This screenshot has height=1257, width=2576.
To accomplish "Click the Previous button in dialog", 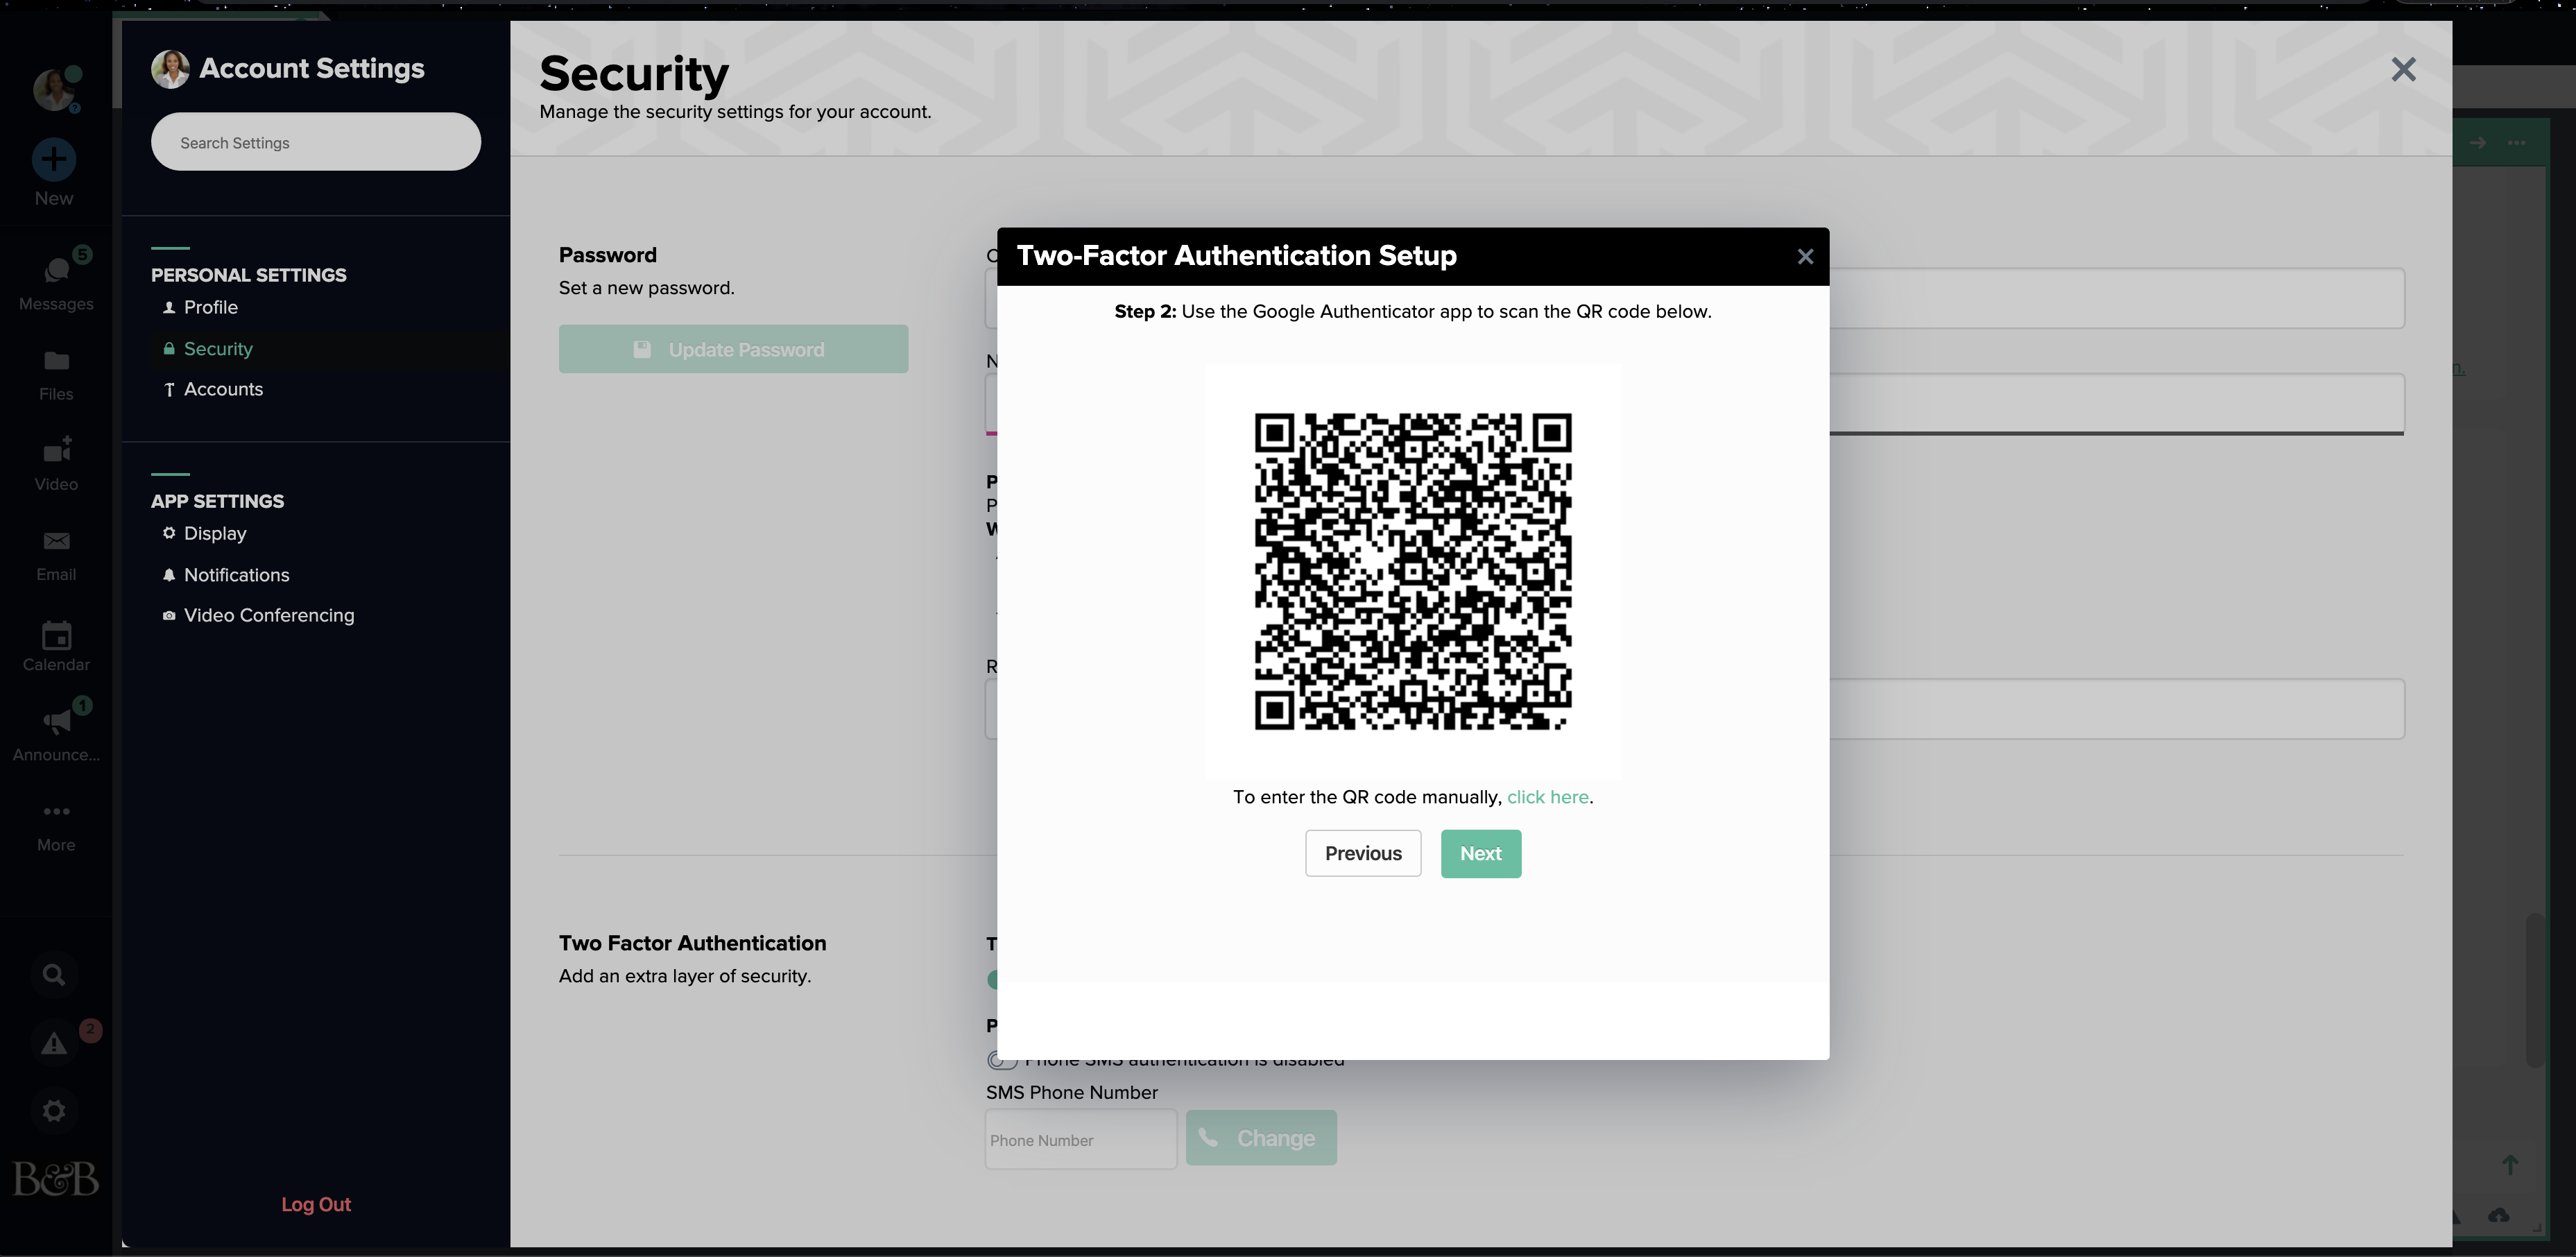I will (x=1363, y=854).
